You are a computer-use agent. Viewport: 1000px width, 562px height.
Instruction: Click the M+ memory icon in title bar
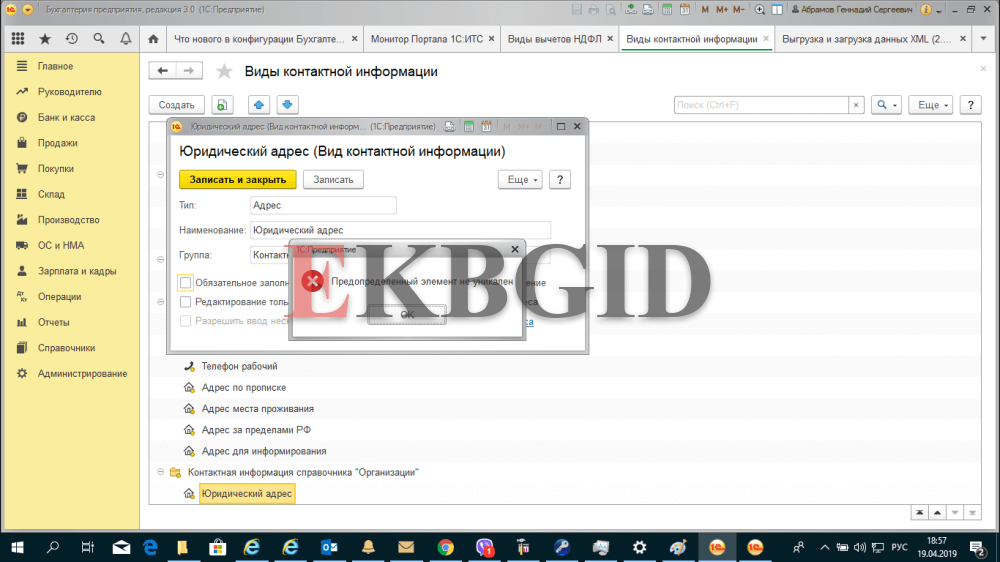722,10
